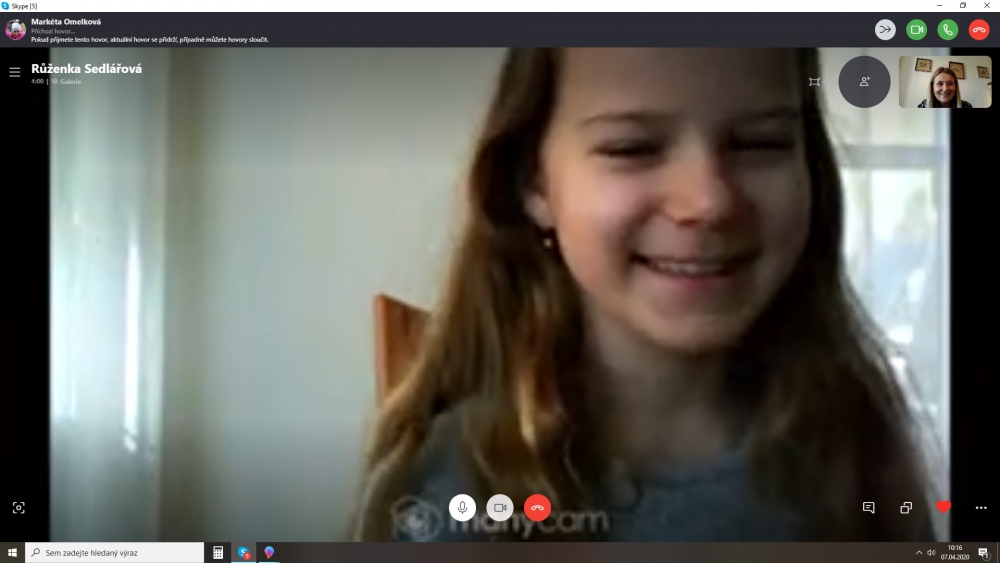Send a heart reaction
The image size is (1000, 563).
coord(943,508)
